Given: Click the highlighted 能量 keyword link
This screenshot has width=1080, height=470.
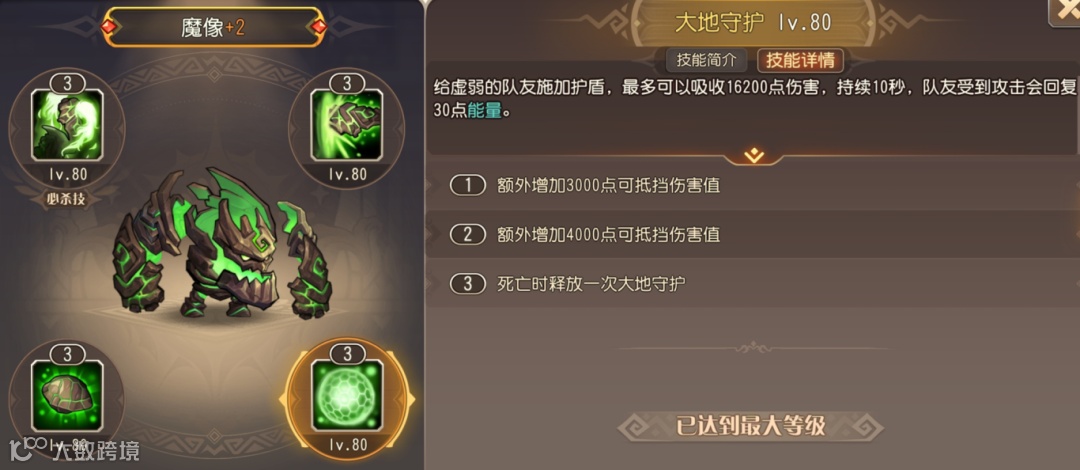Looking at the screenshot, I should (484, 110).
